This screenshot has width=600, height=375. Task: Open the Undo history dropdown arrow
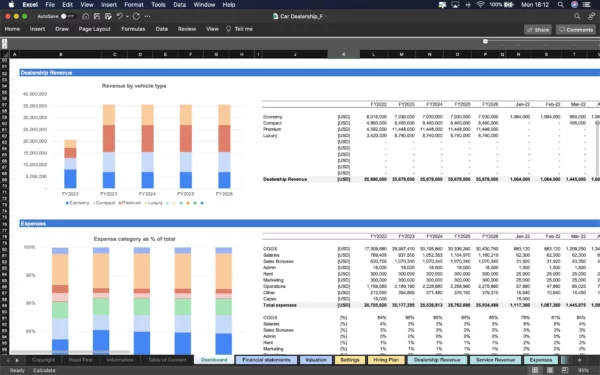pos(127,16)
